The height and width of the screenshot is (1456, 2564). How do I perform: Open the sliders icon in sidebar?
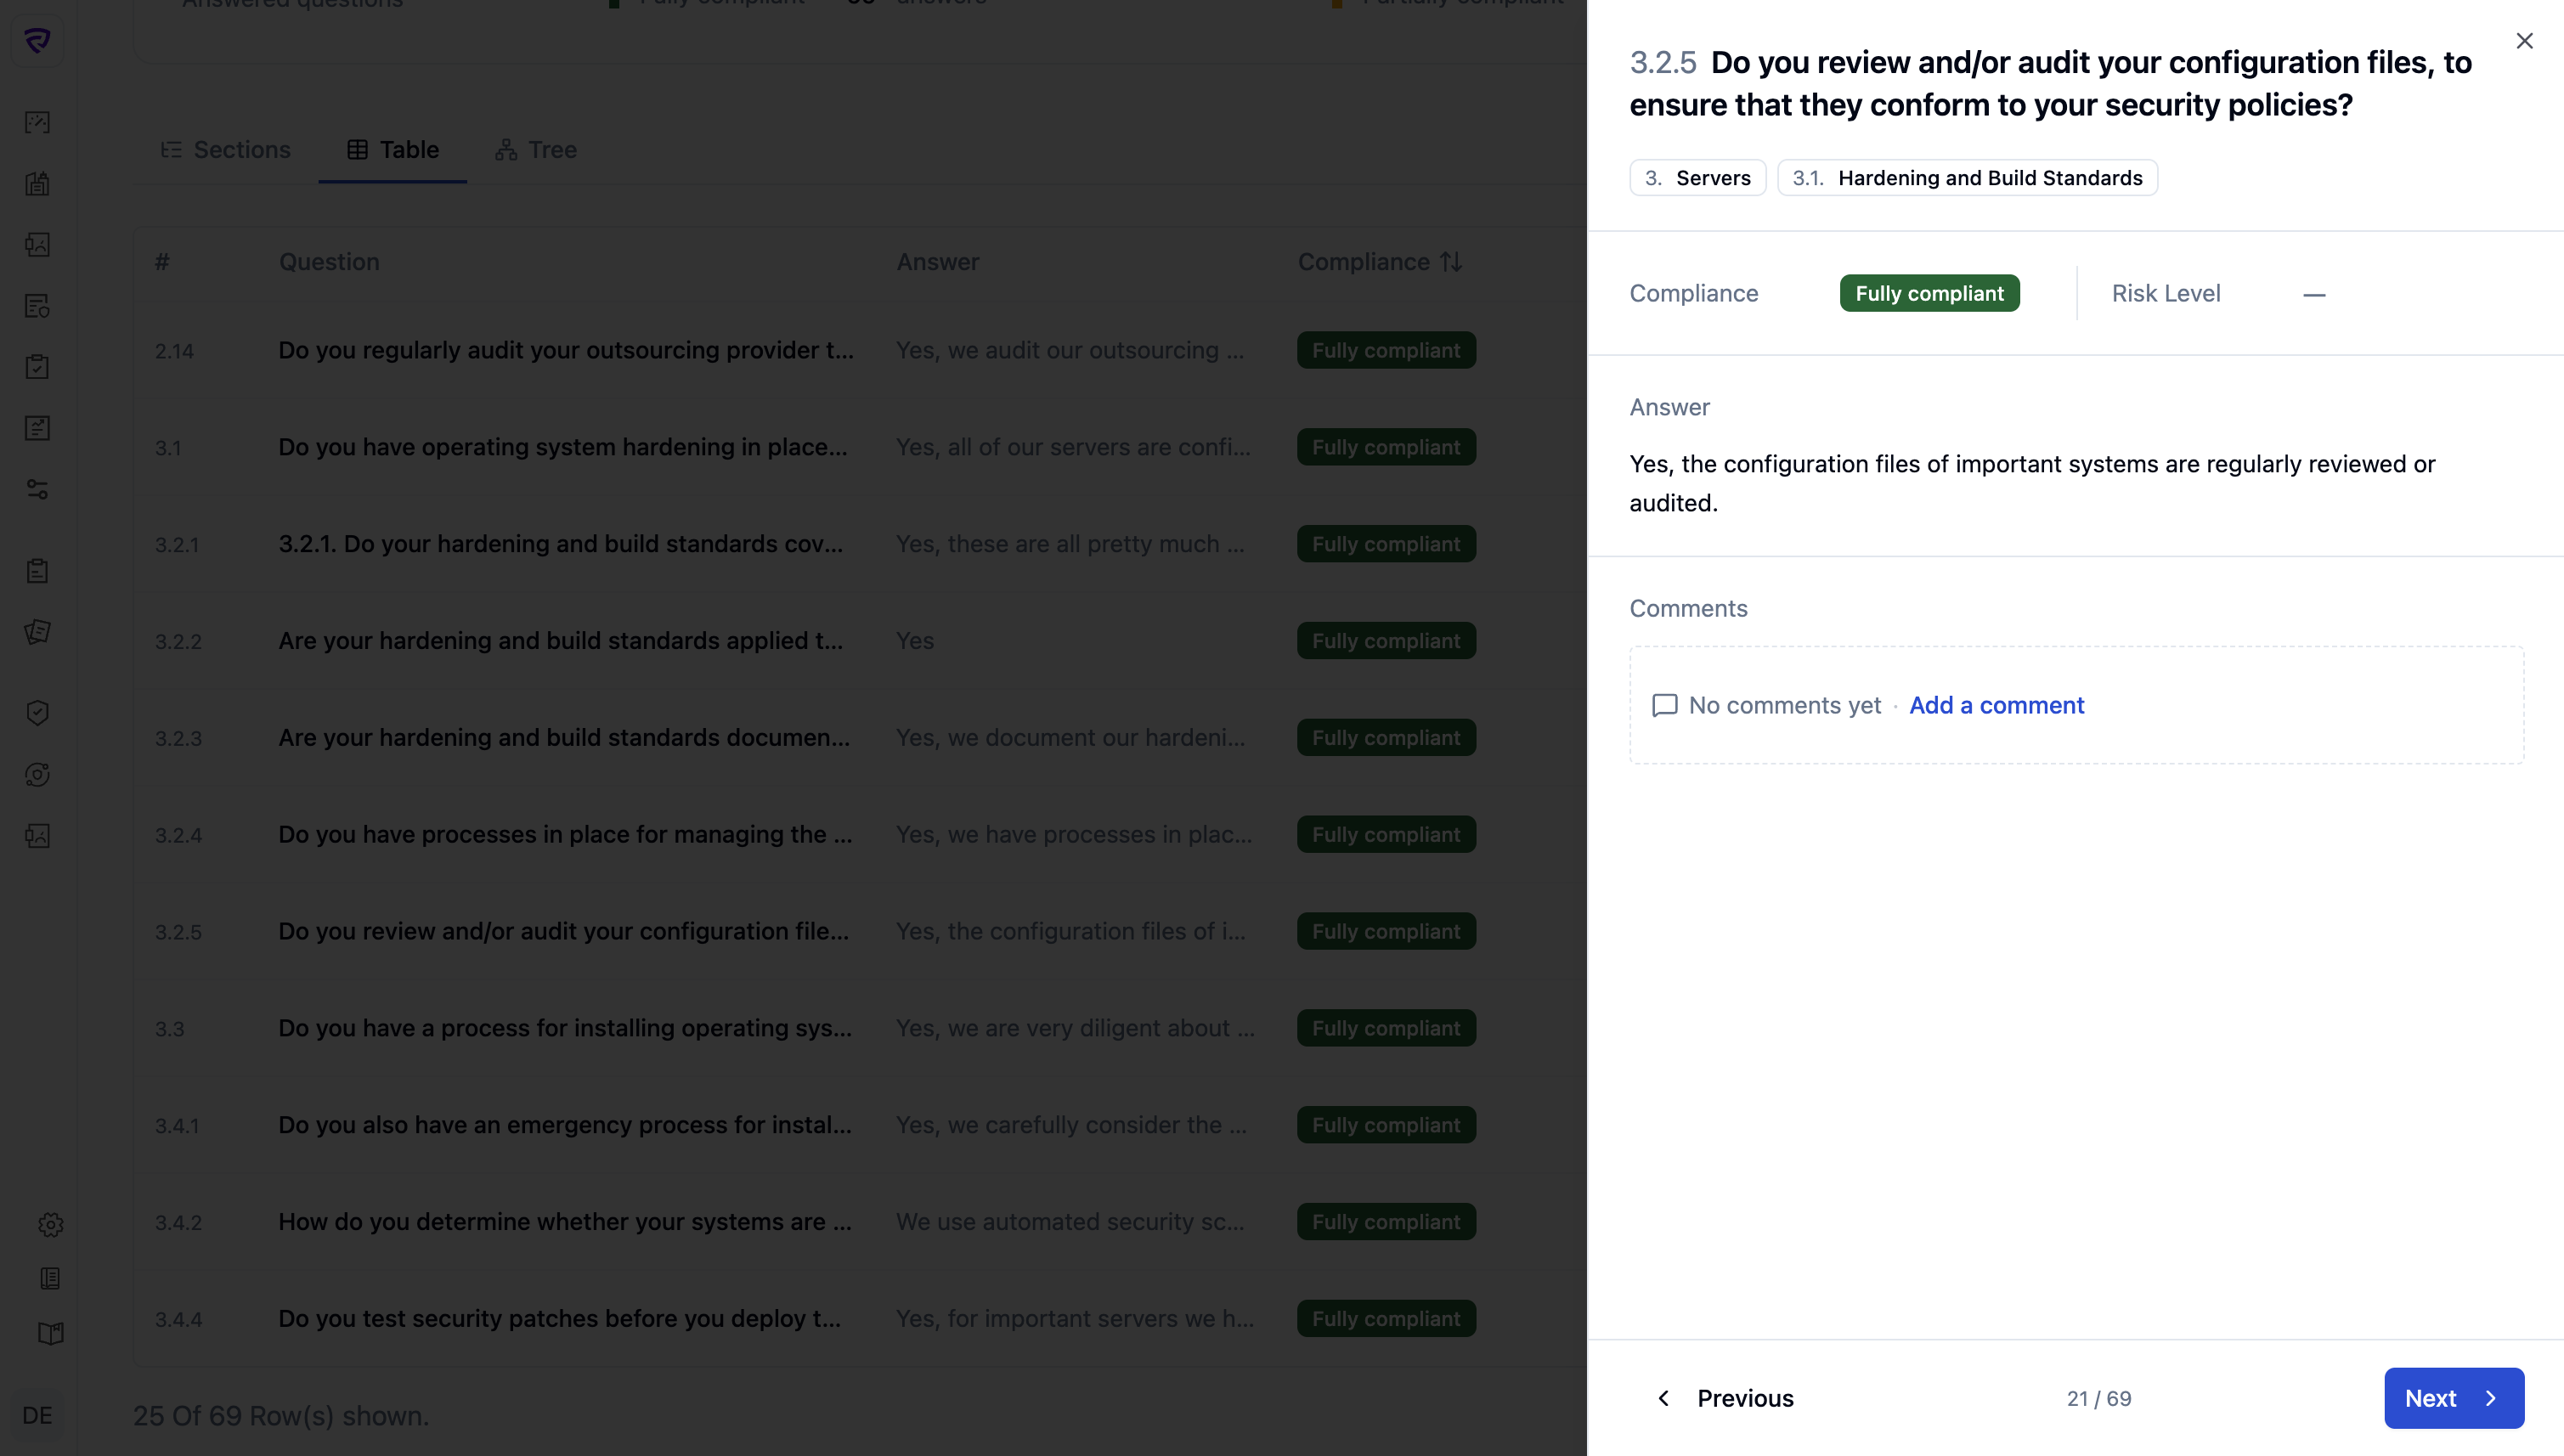pos(37,489)
